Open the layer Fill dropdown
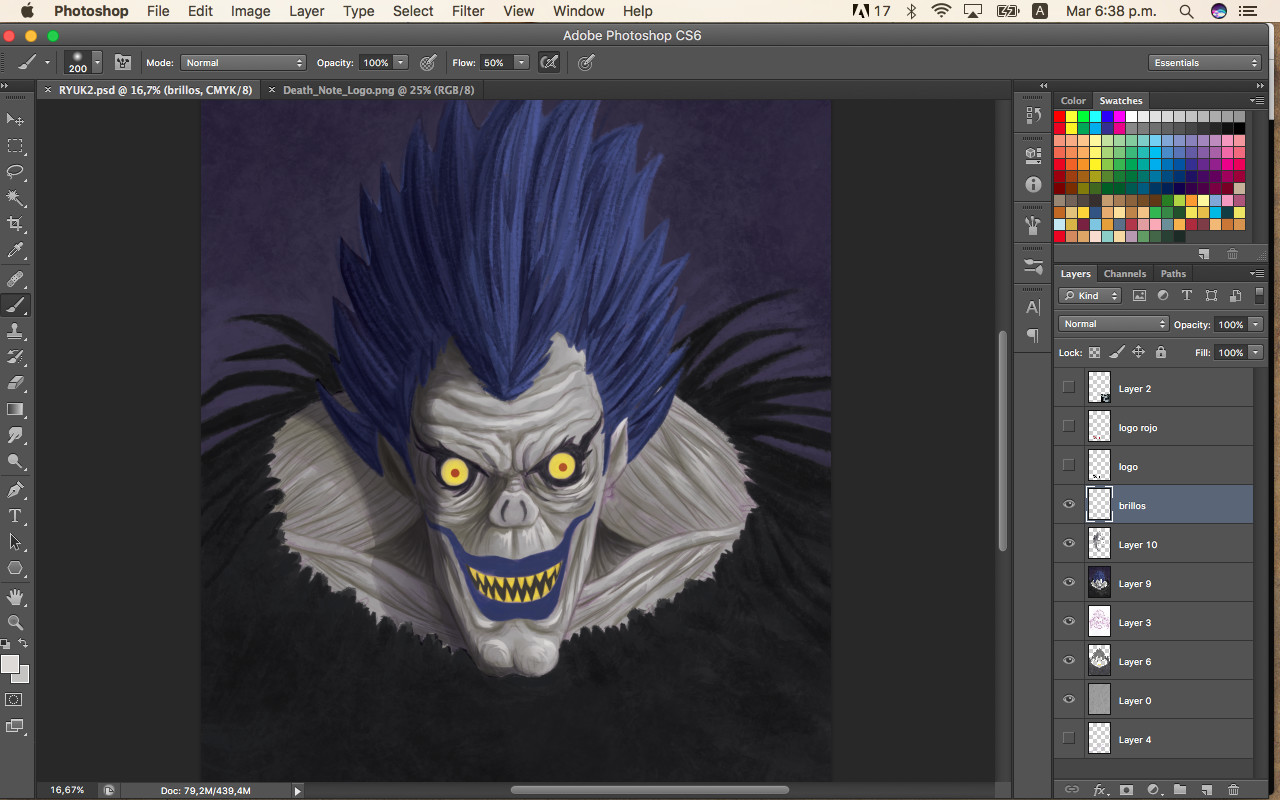The height and width of the screenshot is (800, 1280). coord(1256,352)
